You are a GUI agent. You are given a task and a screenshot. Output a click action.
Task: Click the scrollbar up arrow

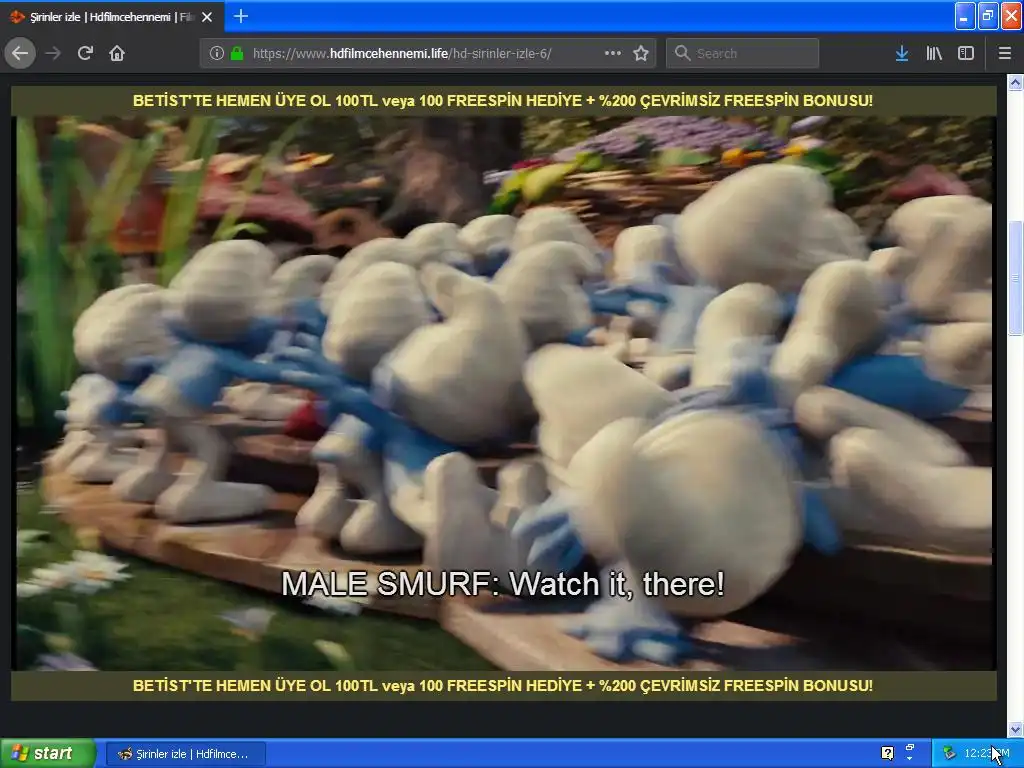1015,82
